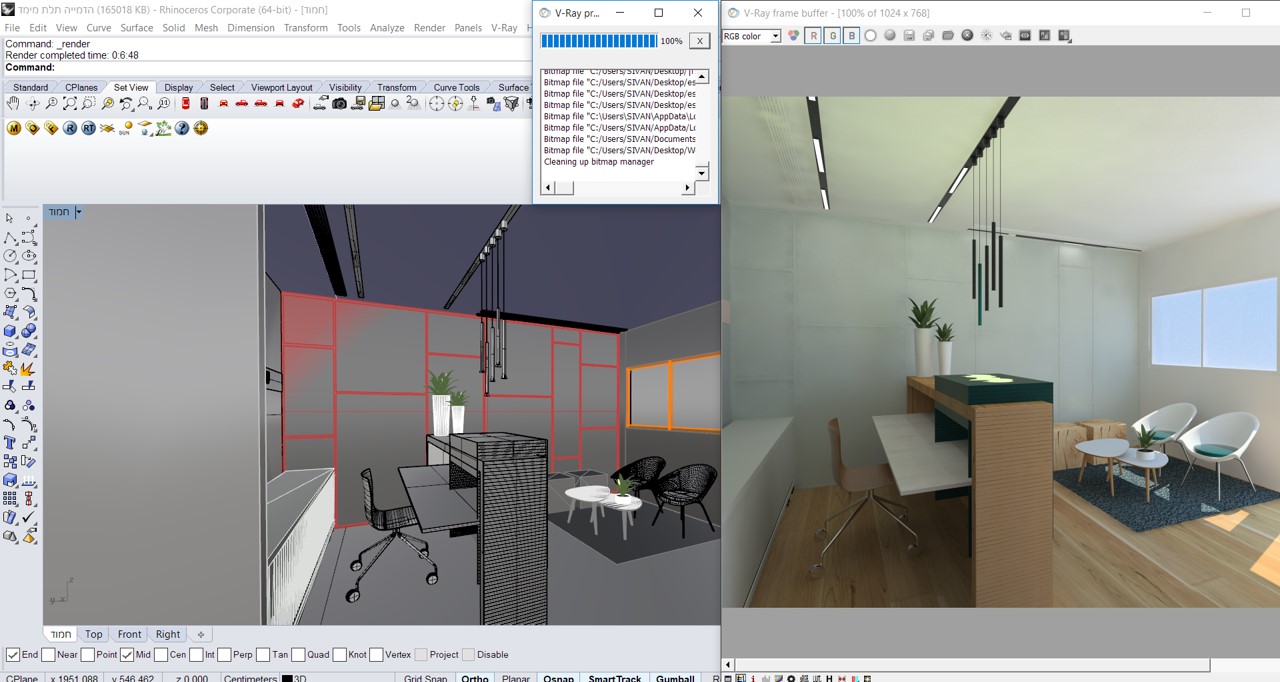Click the V-Ray render progress bar
The image size is (1280, 682).
point(598,41)
